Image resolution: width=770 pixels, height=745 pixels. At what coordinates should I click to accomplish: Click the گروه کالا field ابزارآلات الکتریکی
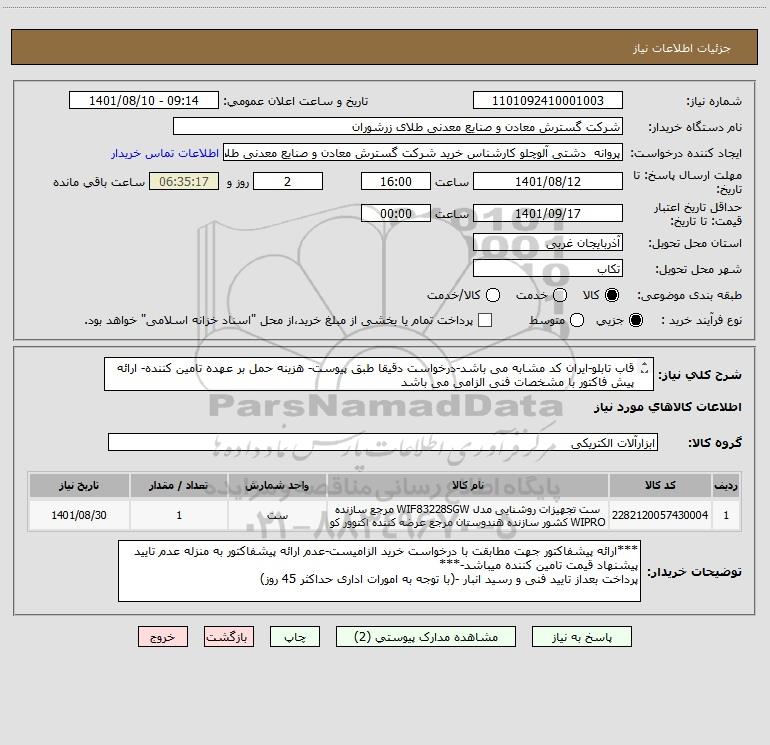[x=383, y=442]
